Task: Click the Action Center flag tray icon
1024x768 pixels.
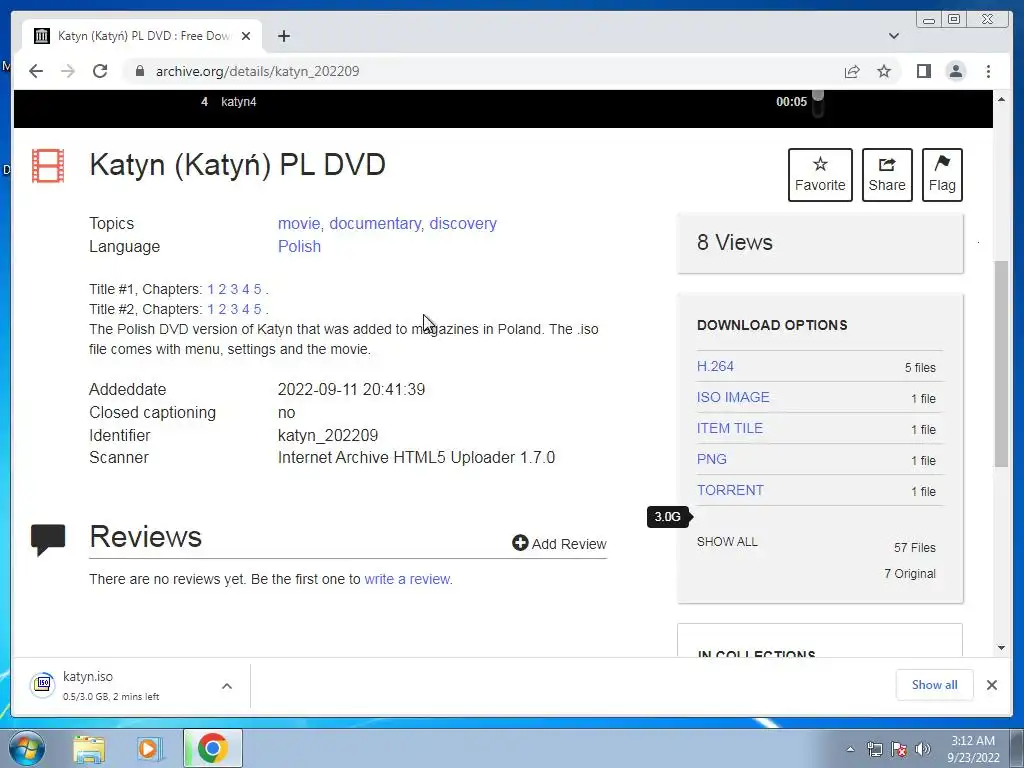Action: [899, 749]
